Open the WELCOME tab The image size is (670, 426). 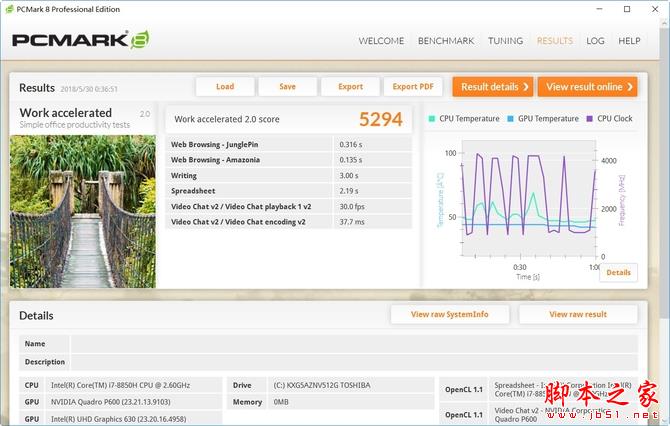(x=381, y=41)
